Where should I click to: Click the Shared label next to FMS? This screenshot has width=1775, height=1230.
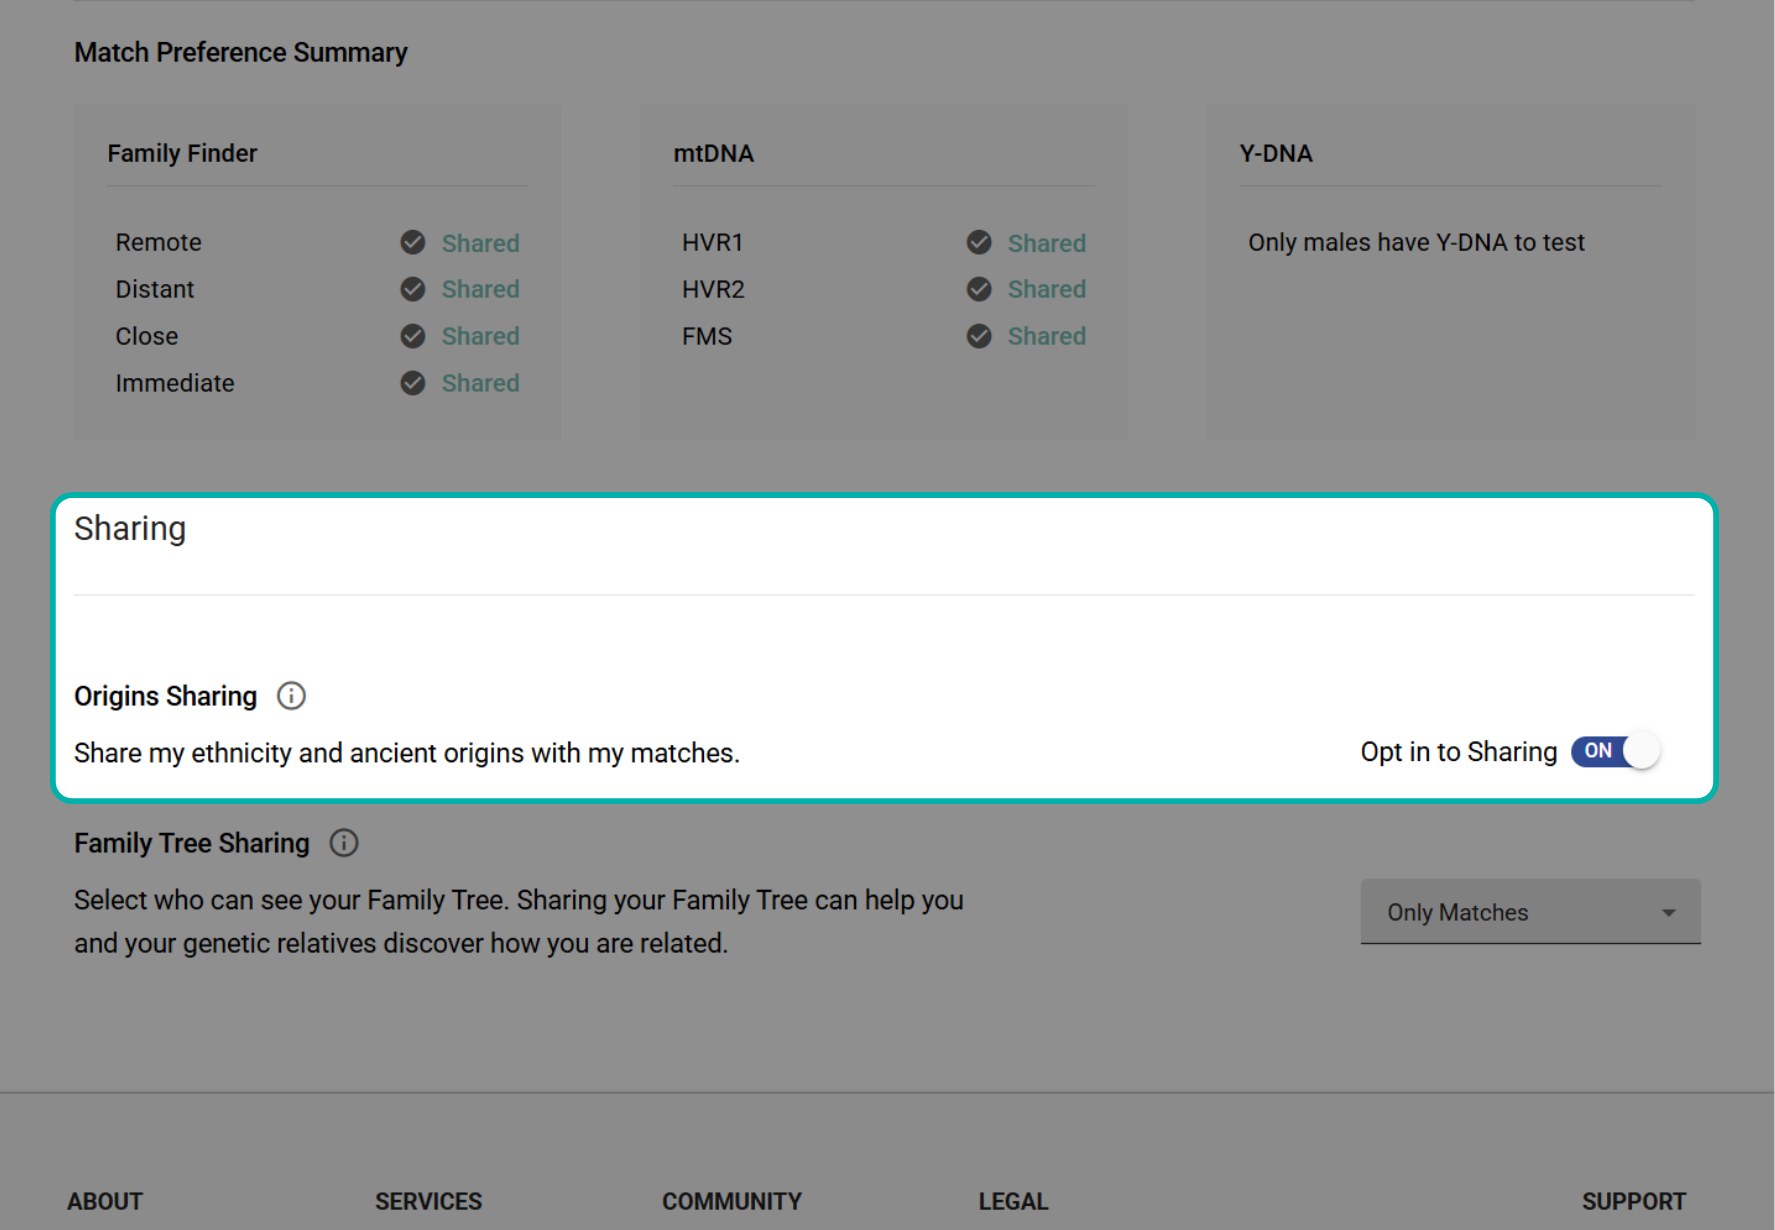[x=1046, y=336]
